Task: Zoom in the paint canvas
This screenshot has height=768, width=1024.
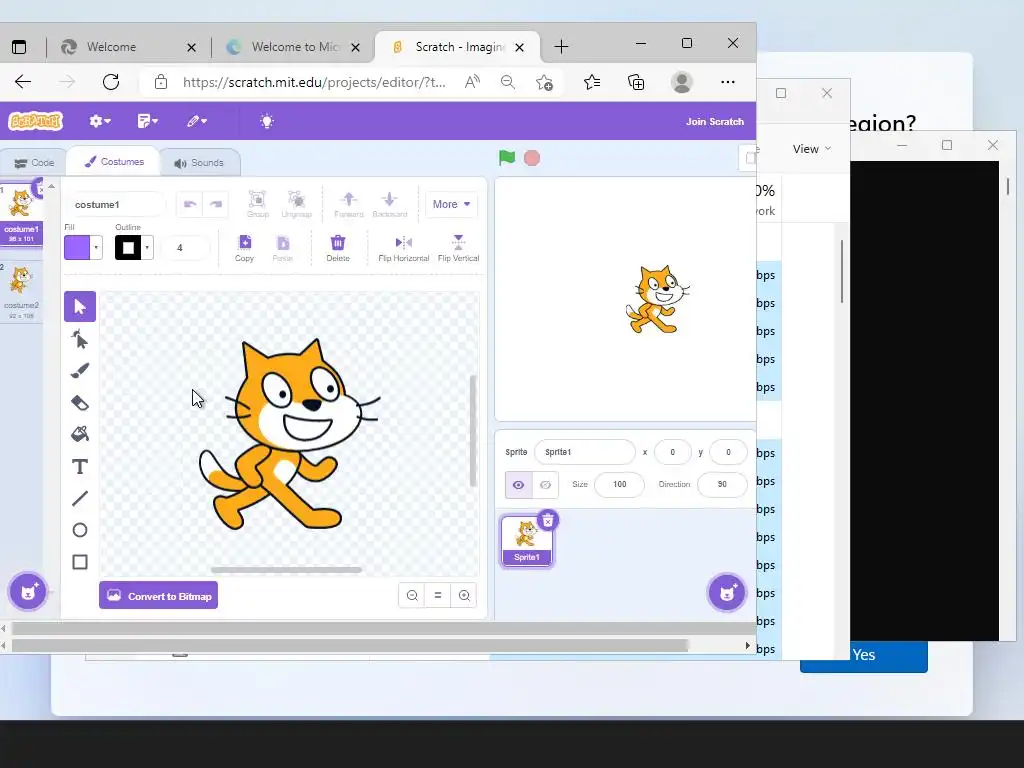Action: coord(464,596)
